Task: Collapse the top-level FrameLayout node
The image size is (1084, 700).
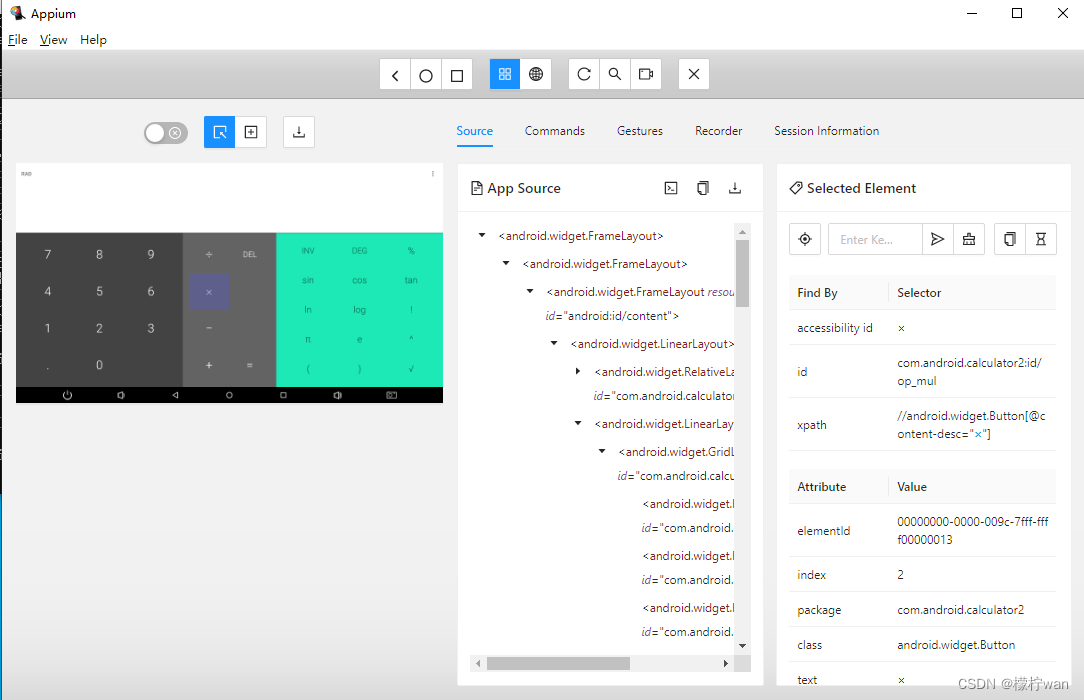Action: pyautogui.click(x=482, y=236)
